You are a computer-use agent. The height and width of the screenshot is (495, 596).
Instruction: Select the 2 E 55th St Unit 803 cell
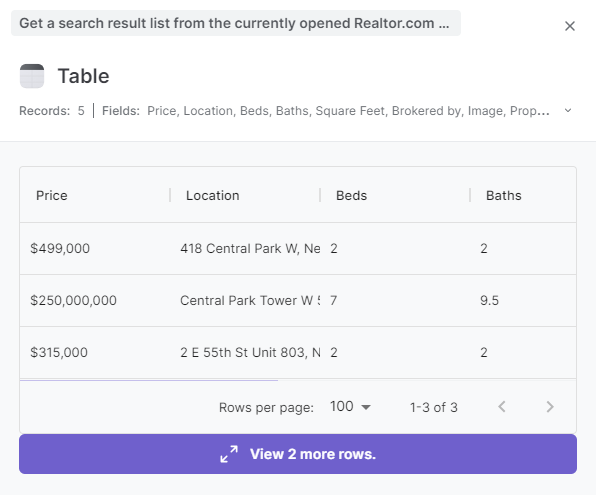click(x=245, y=352)
